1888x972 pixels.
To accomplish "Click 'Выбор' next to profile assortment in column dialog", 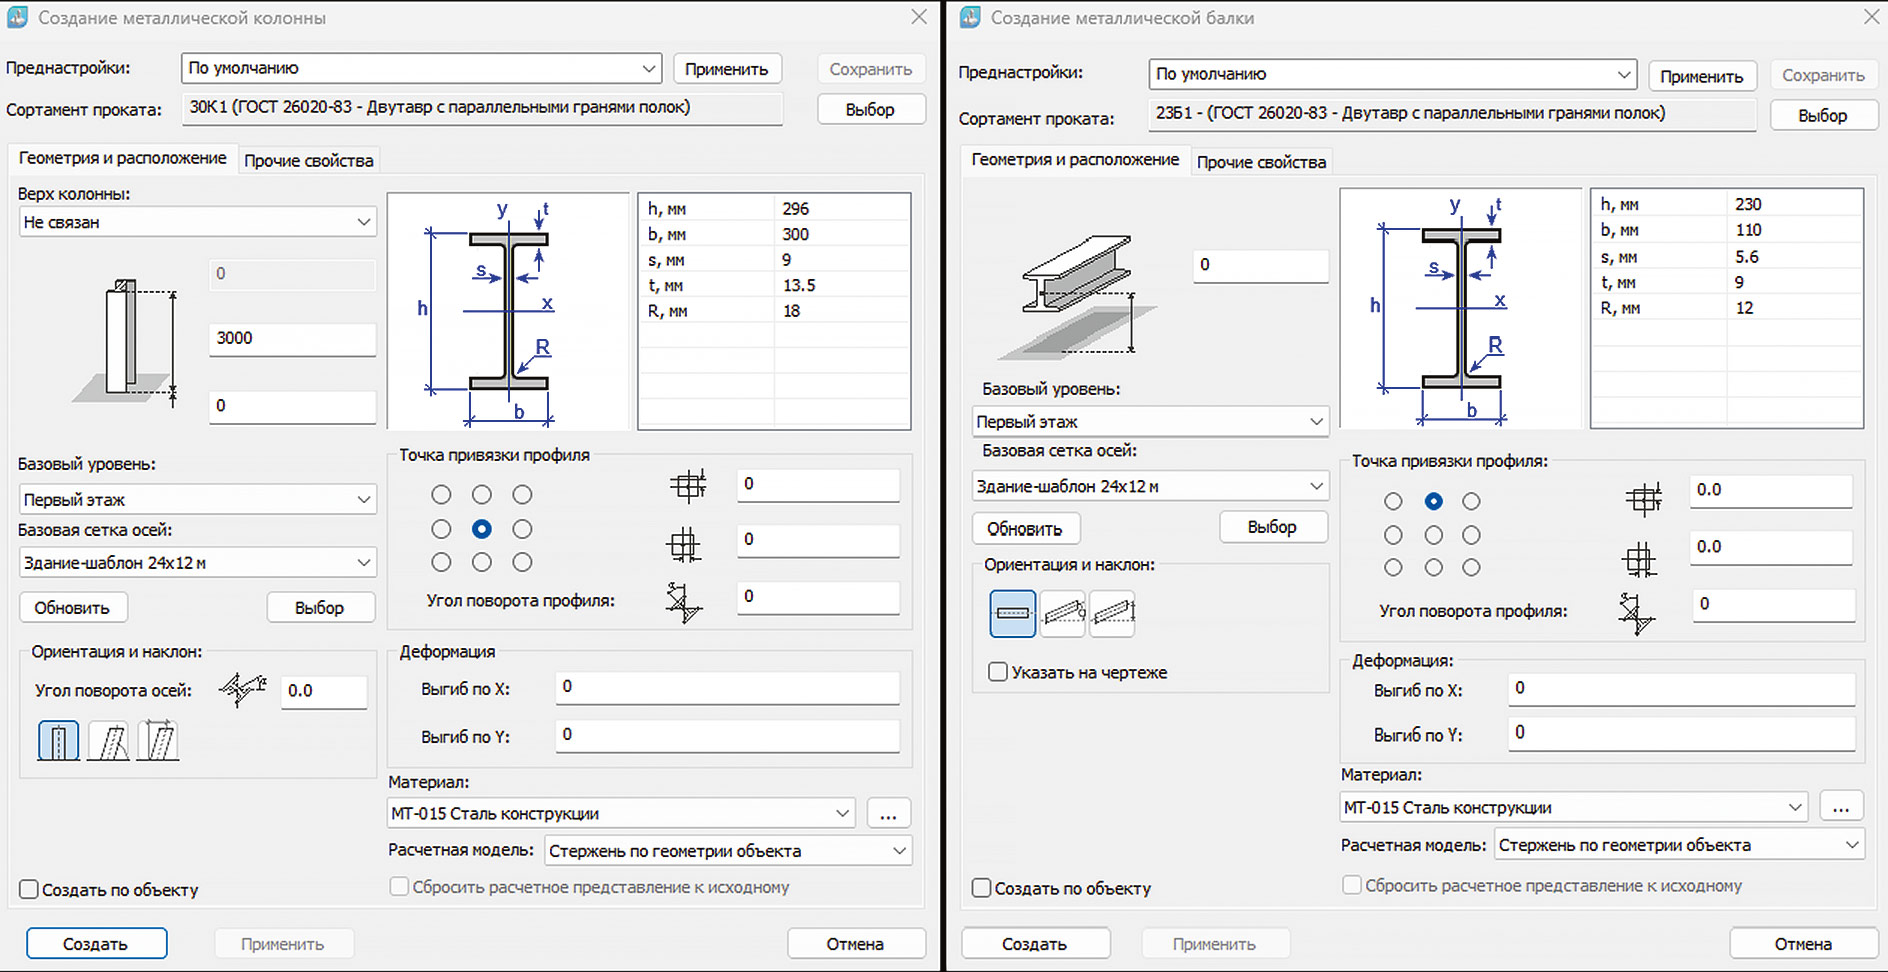I will click(x=871, y=109).
